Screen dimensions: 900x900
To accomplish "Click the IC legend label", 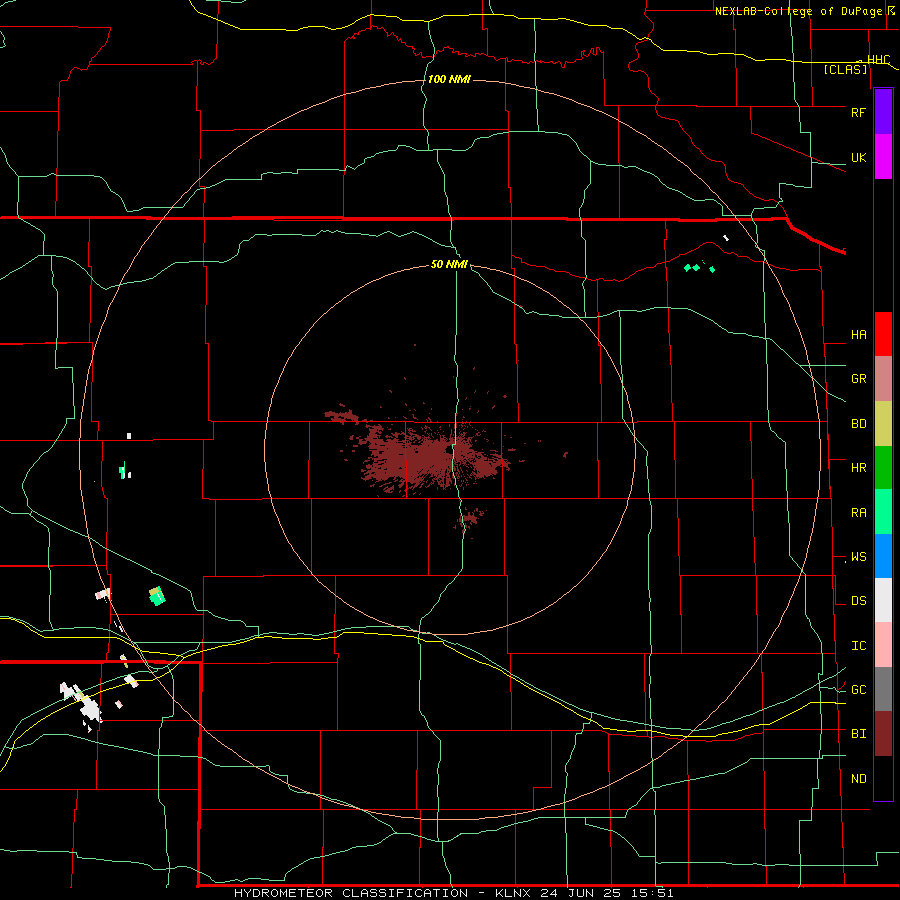I will [858, 646].
